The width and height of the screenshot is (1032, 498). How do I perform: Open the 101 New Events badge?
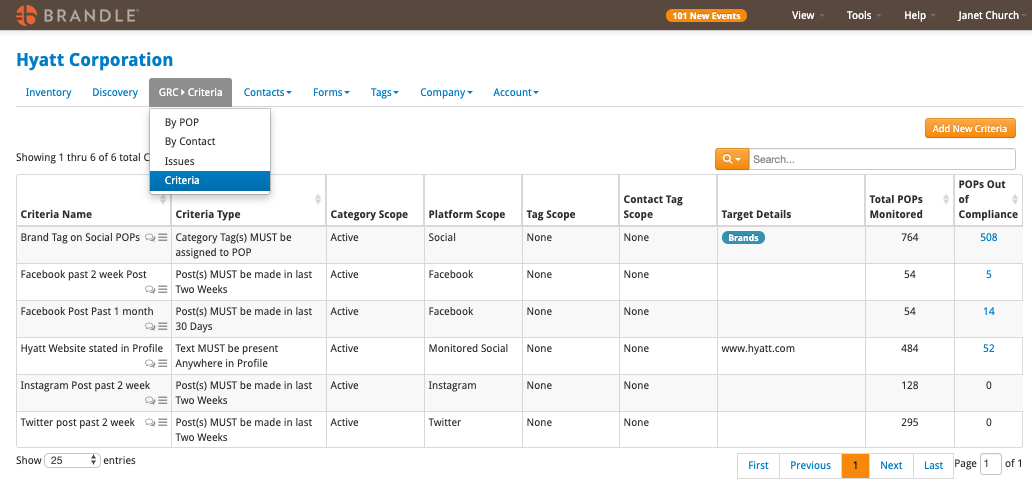coord(706,16)
